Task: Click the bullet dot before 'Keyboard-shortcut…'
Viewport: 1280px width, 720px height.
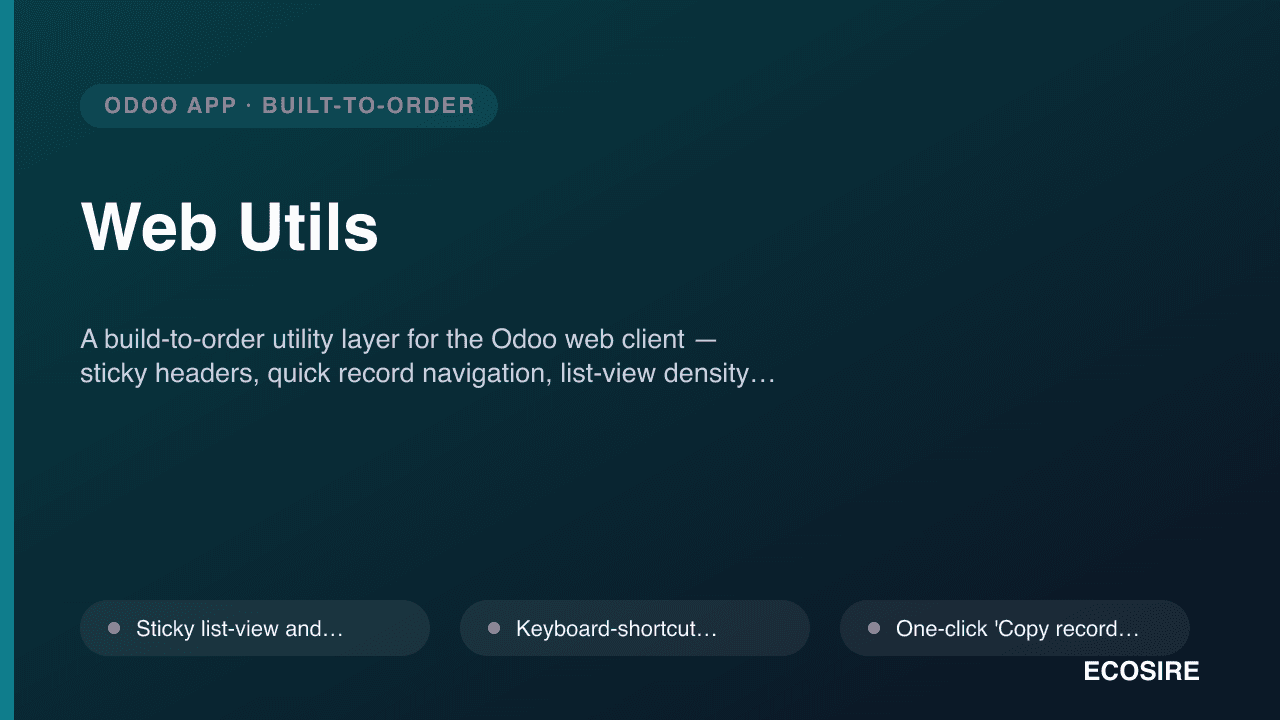Action: click(494, 628)
